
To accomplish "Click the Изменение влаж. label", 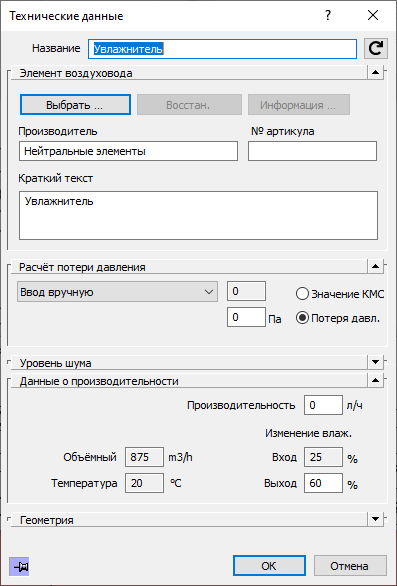I will coord(309,433).
